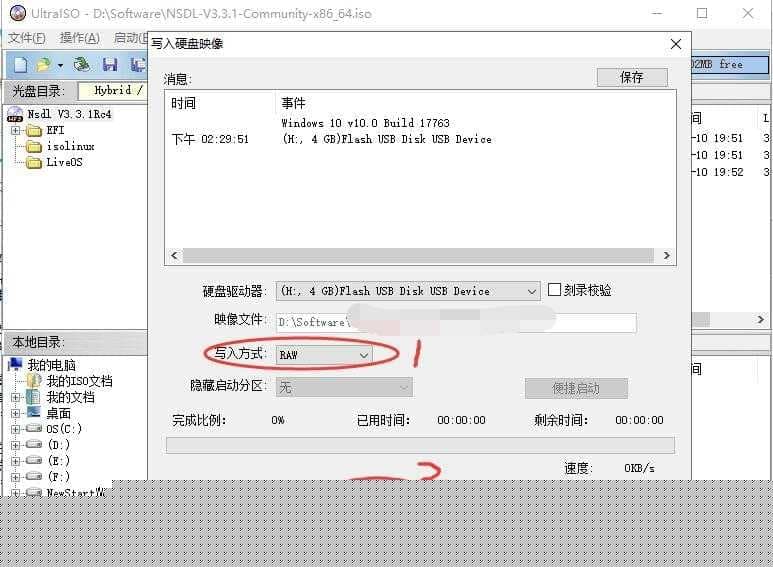773x567 pixels.
Task: Open the 启动 menu
Action: click(x=131, y=38)
